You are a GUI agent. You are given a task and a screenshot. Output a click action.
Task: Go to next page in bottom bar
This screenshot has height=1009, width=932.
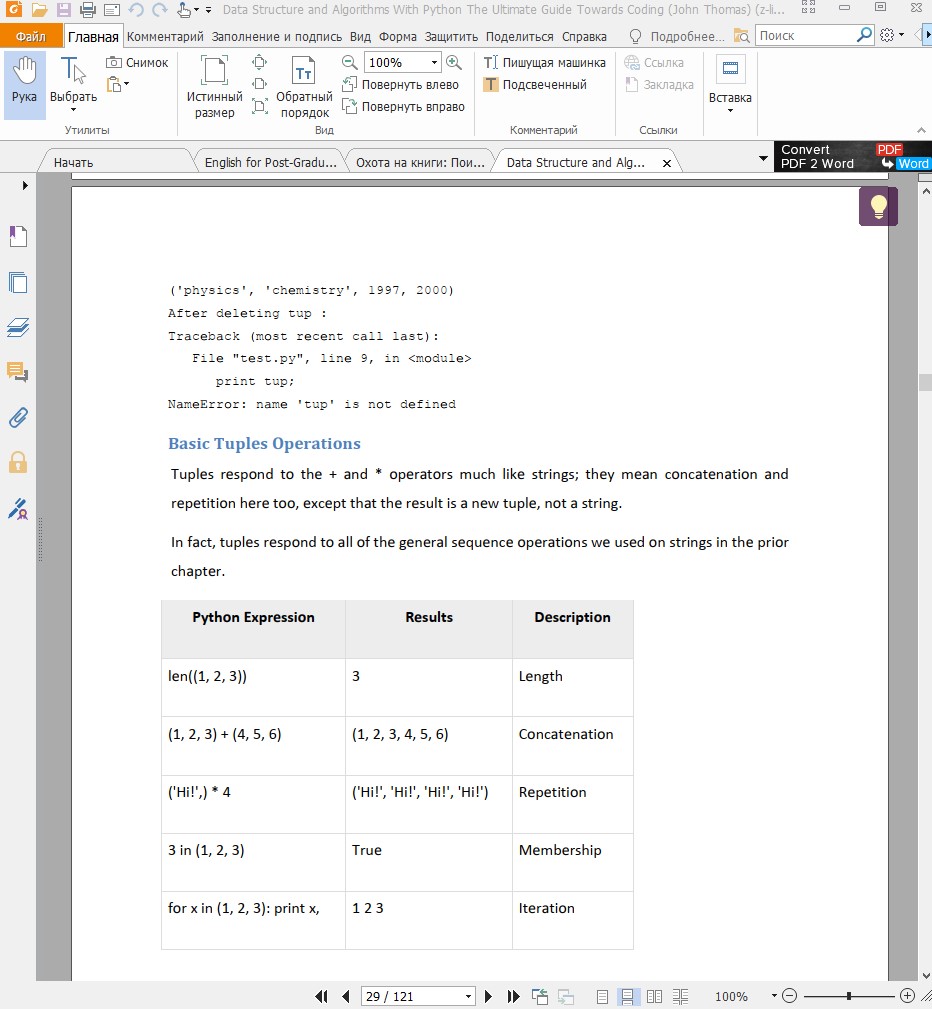pyautogui.click(x=488, y=996)
